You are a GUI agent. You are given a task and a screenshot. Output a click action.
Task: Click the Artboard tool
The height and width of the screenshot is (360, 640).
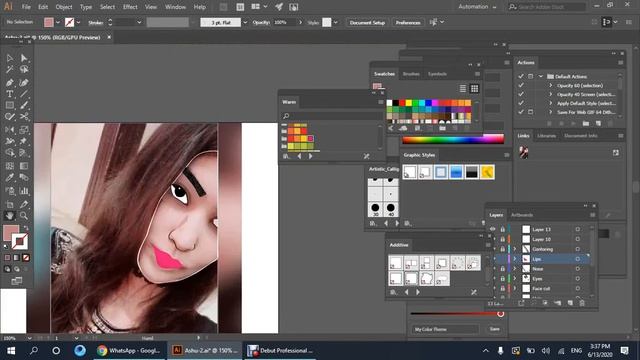9,204
